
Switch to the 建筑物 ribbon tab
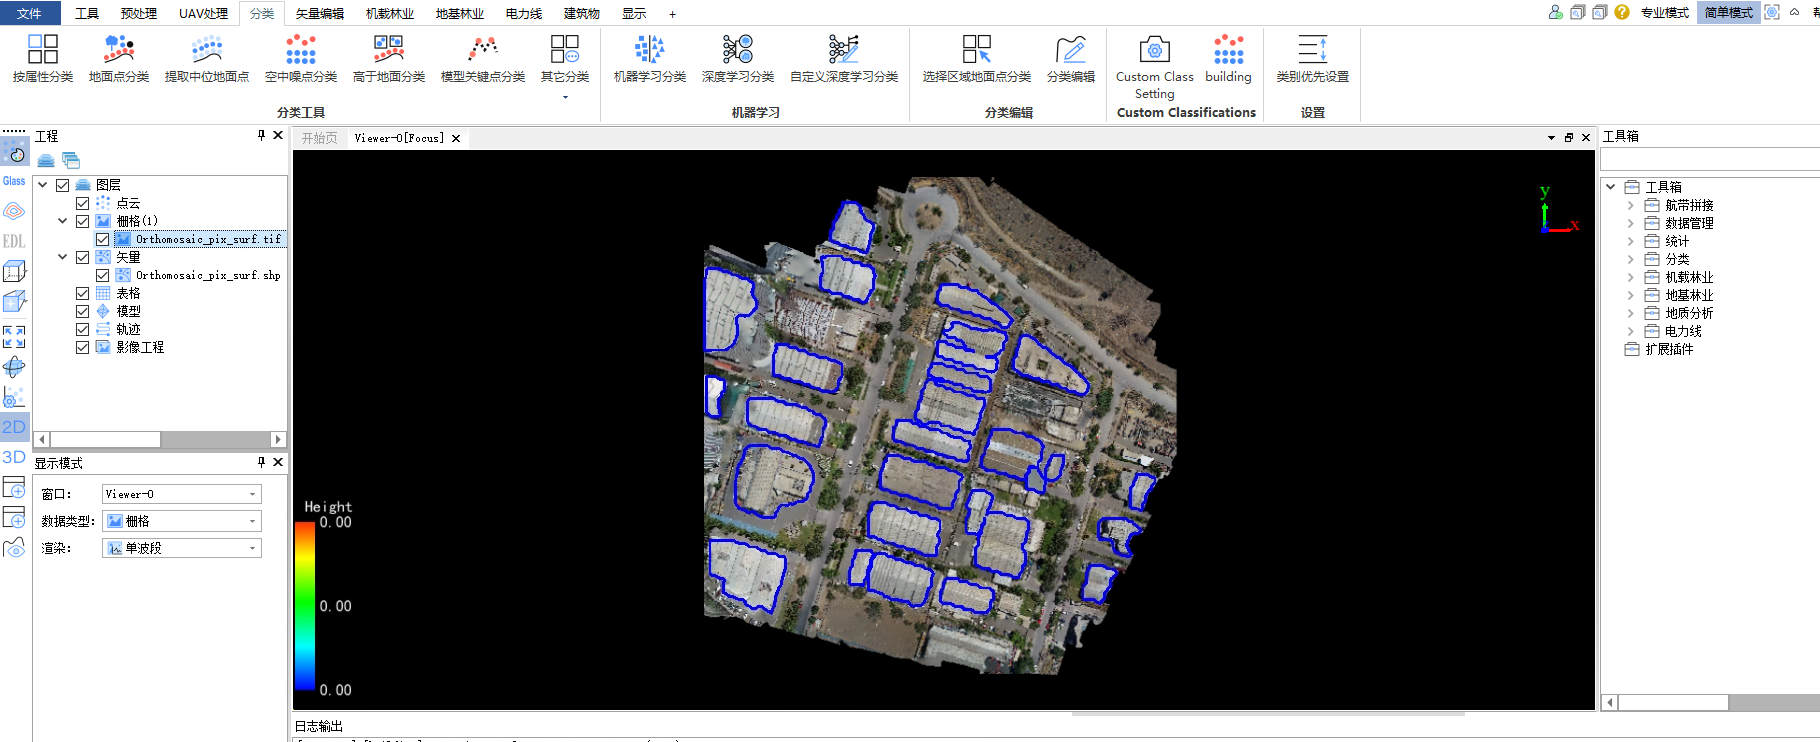[x=582, y=13]
